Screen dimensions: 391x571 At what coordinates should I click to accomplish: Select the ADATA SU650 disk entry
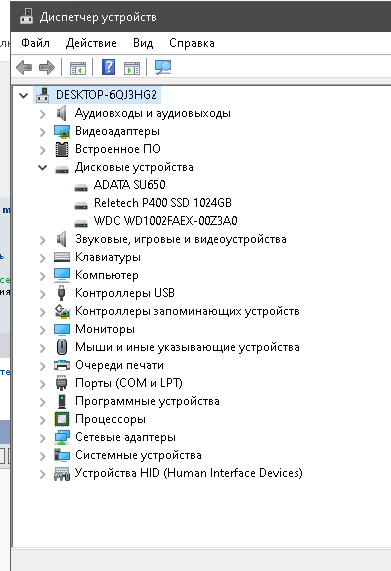[x=130, y=185]
